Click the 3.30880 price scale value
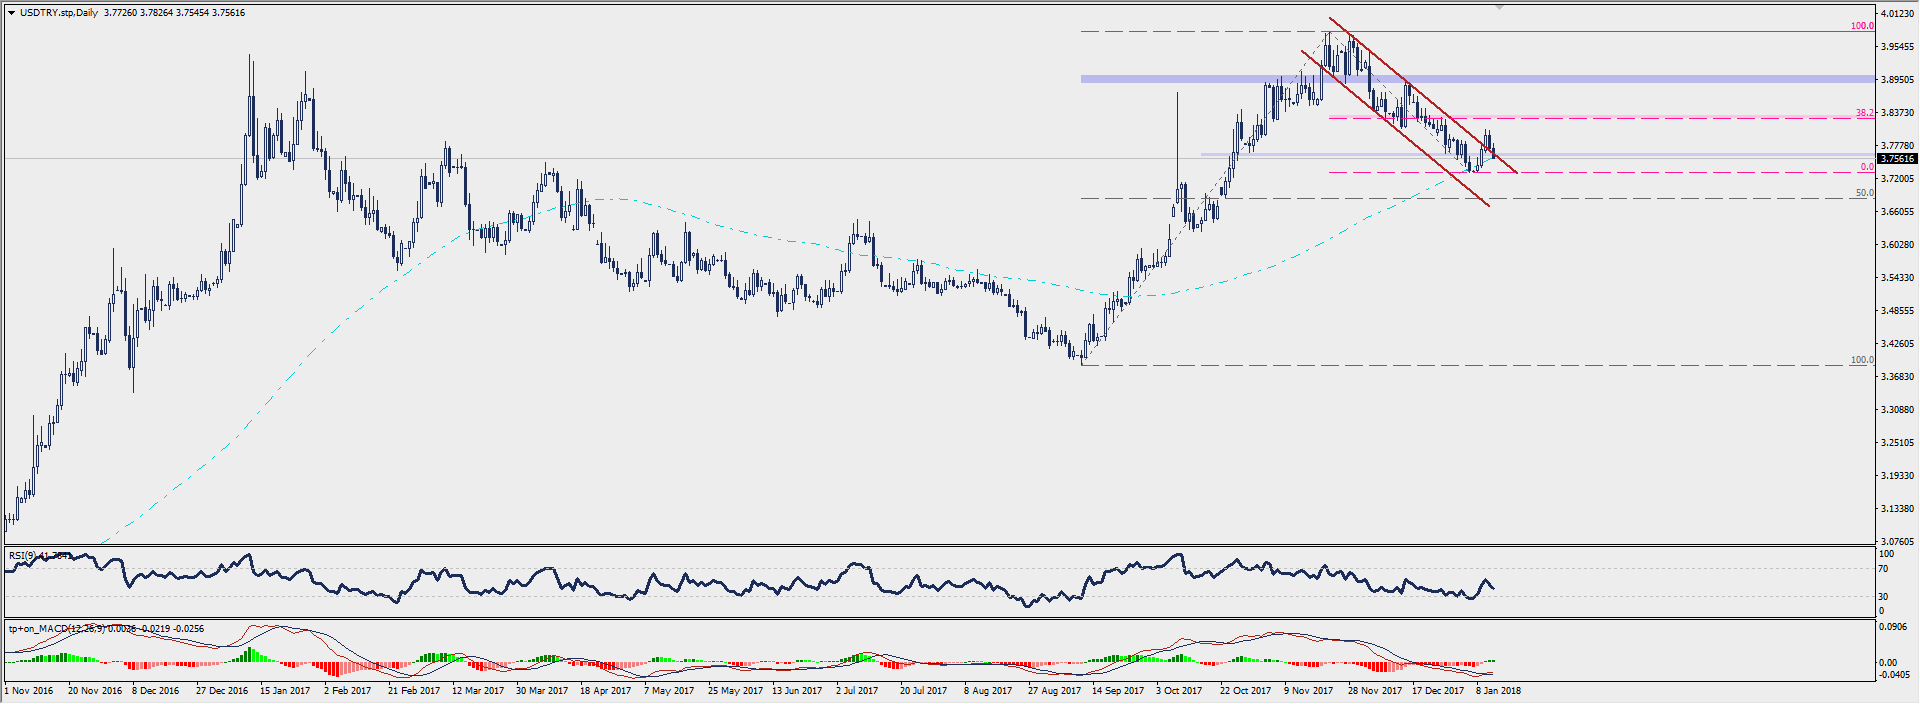 (x=1897, y=410)
